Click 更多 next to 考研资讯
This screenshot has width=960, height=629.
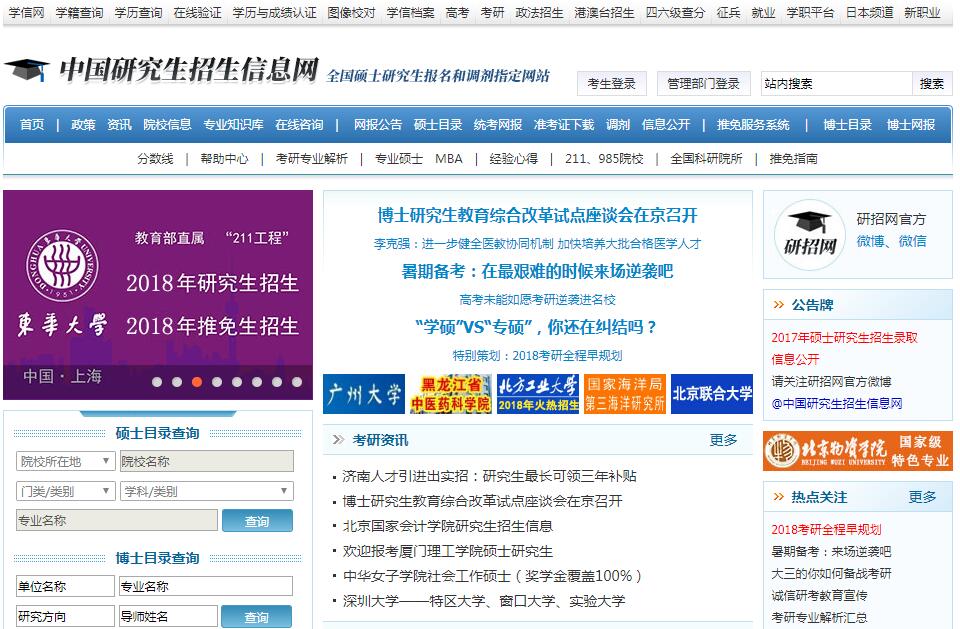[723, 440]
